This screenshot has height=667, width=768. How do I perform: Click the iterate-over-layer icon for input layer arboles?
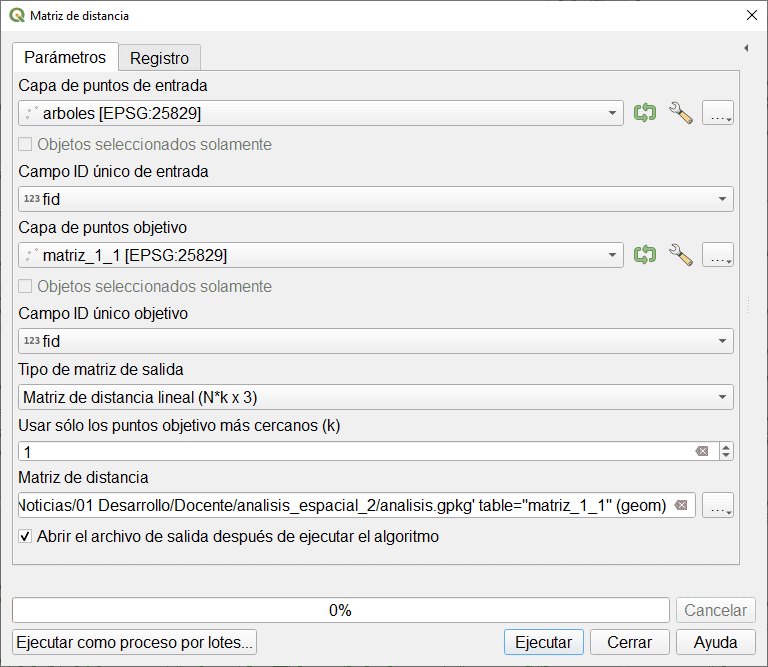(x=645, y=113)
